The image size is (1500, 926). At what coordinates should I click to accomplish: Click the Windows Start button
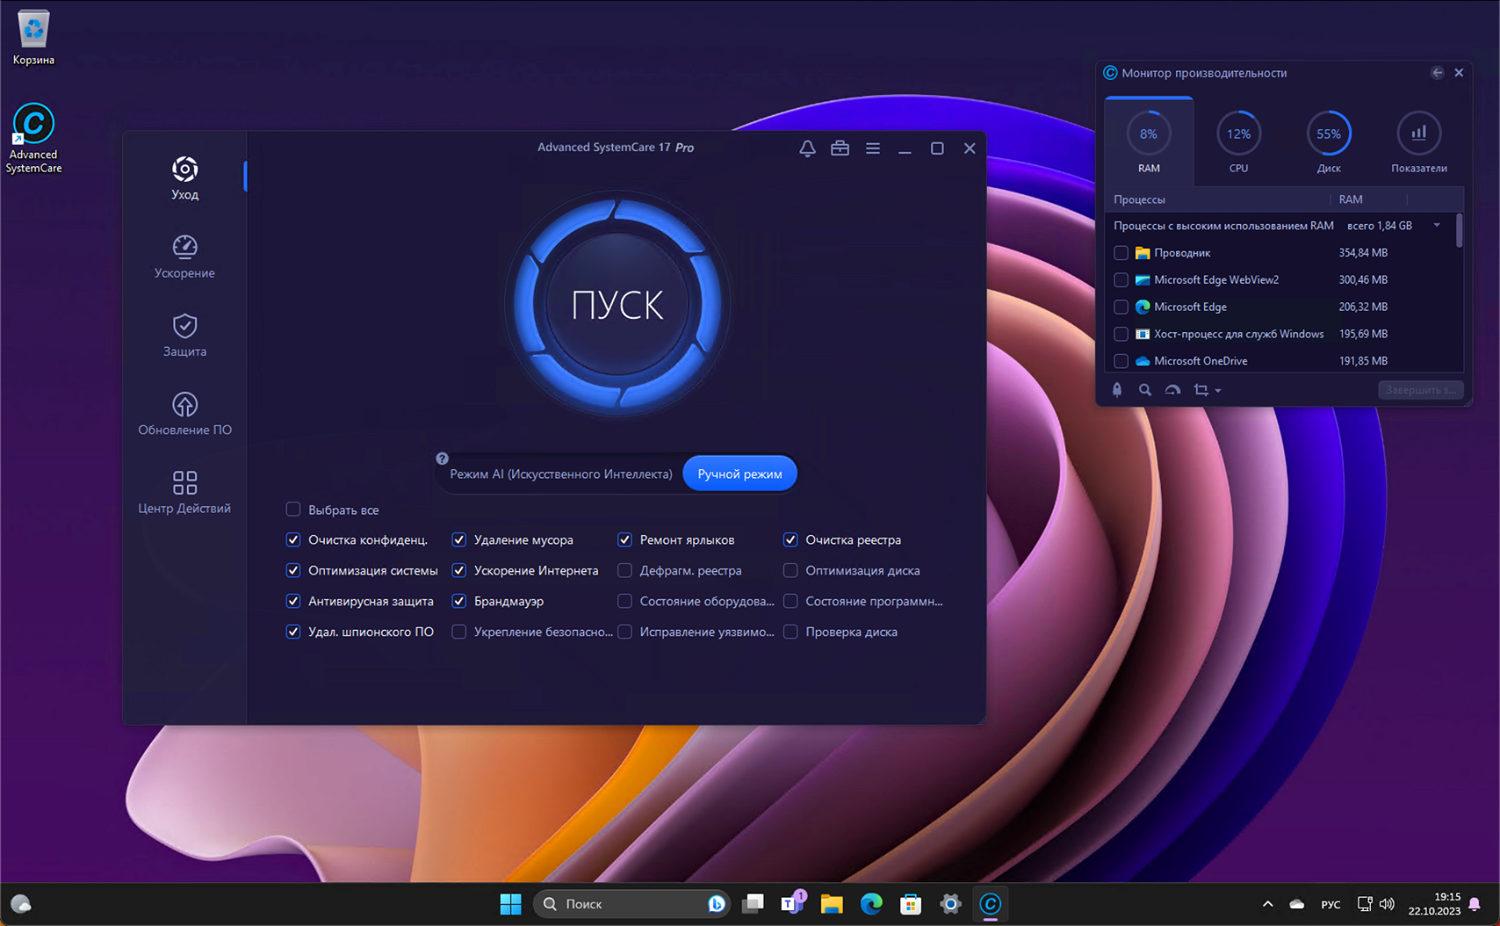510,904
